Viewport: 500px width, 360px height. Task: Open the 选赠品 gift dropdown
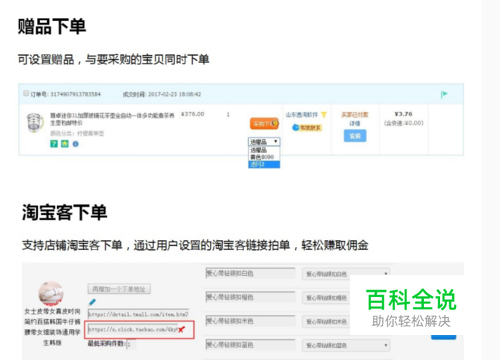[264, 142]
